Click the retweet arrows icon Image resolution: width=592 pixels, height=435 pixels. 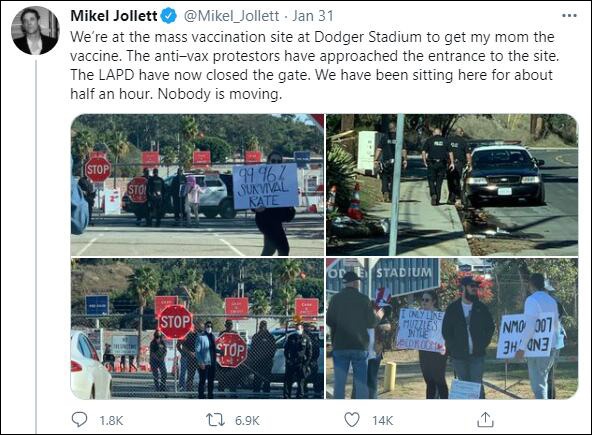click(215, 420)
